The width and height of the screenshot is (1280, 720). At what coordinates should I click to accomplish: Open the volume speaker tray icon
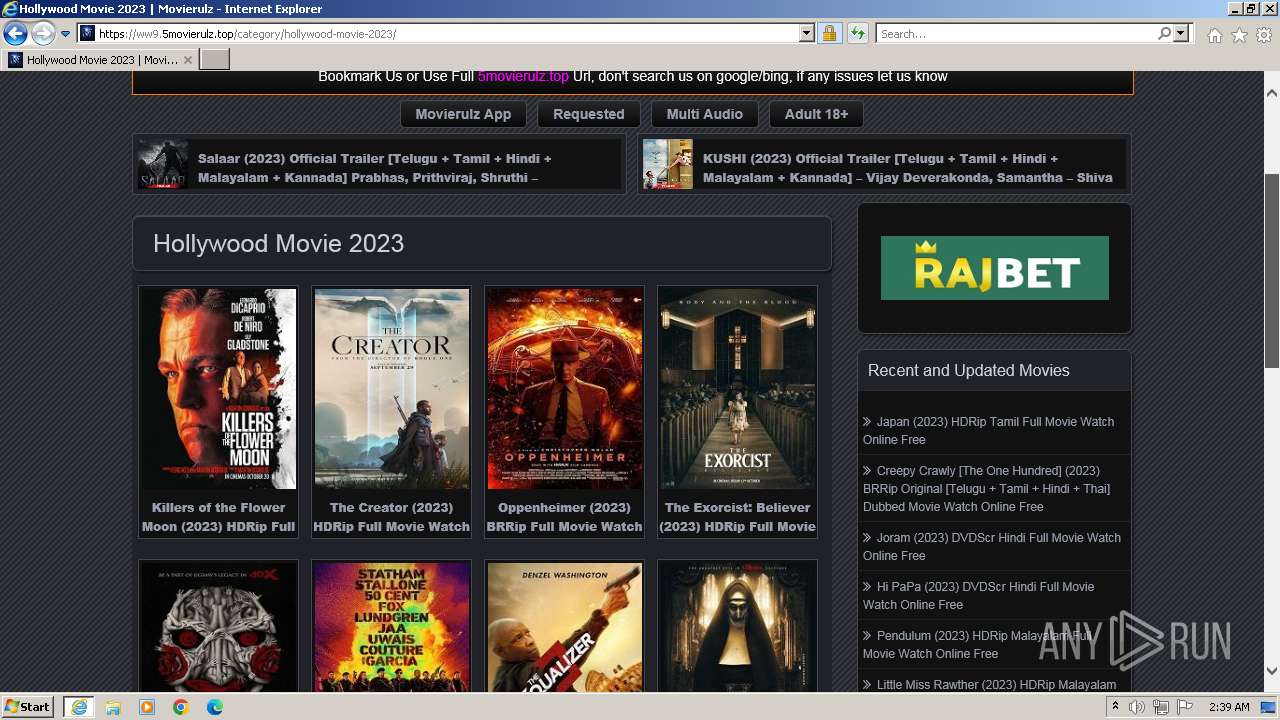point(1137,707)
